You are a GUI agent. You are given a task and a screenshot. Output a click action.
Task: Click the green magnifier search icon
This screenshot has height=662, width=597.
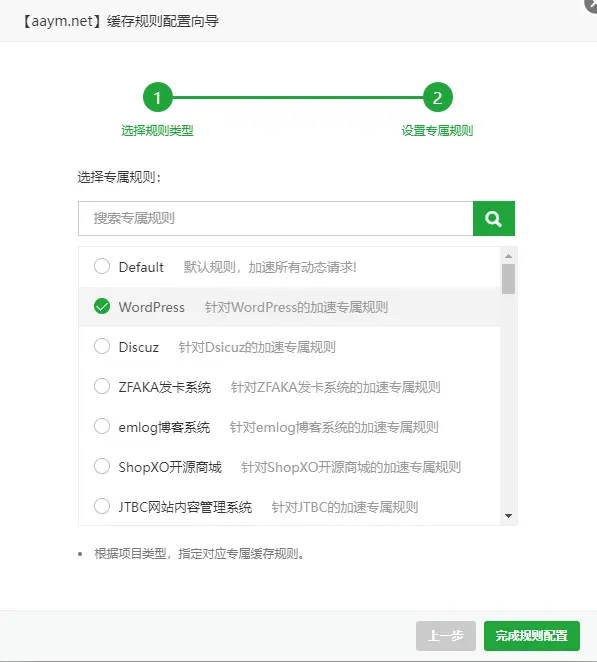[x=494, y=218]
